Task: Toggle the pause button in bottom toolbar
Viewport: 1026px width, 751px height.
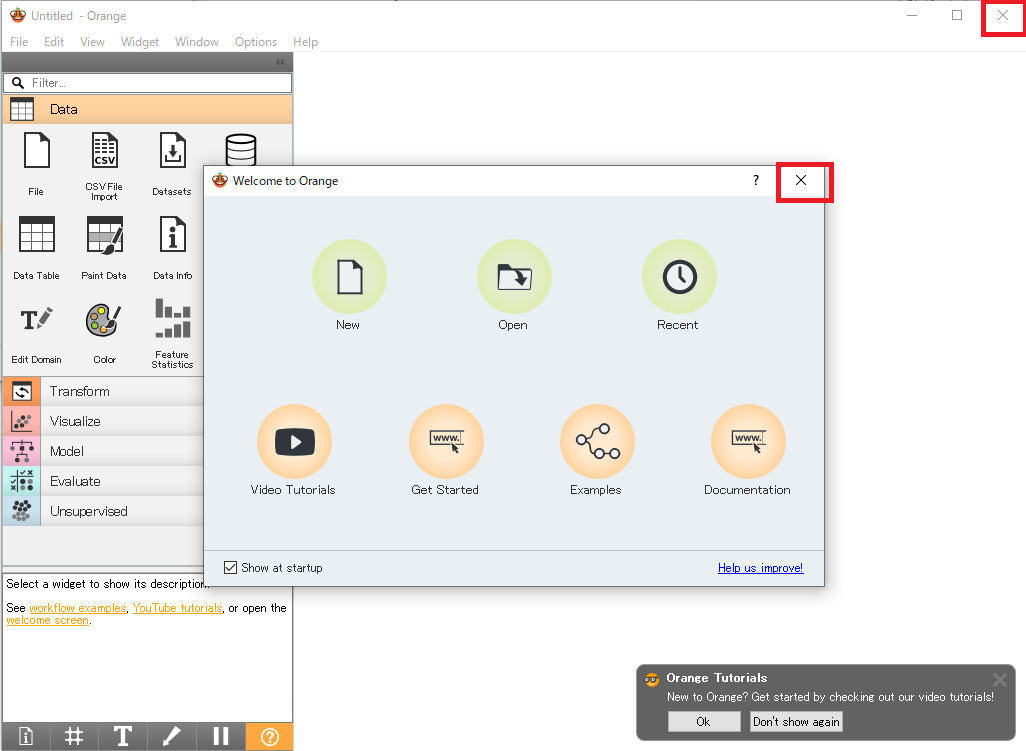Action: click(221, 737)
